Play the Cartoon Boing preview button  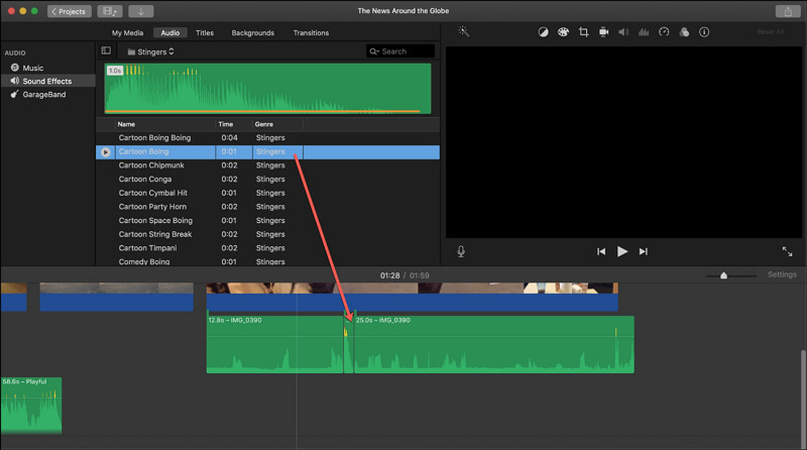(x=106, y=152)
